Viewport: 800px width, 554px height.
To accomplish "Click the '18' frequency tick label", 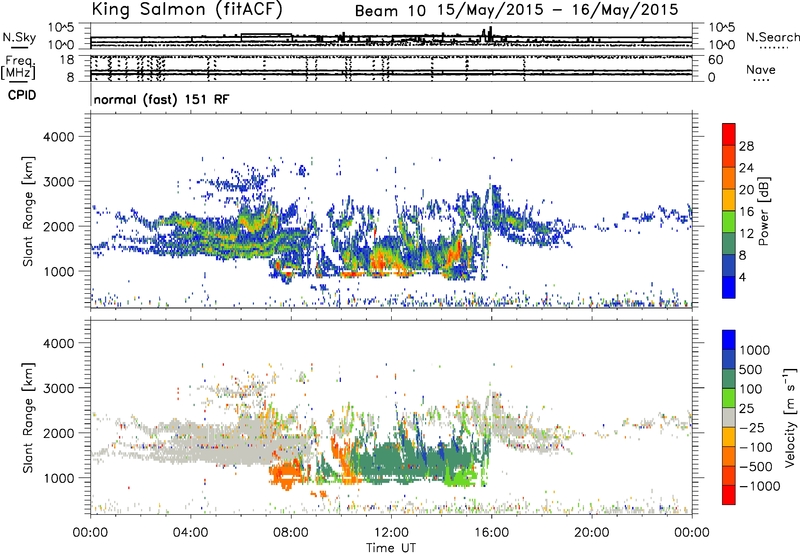I will pyautogui.click(x=67, y=60).
